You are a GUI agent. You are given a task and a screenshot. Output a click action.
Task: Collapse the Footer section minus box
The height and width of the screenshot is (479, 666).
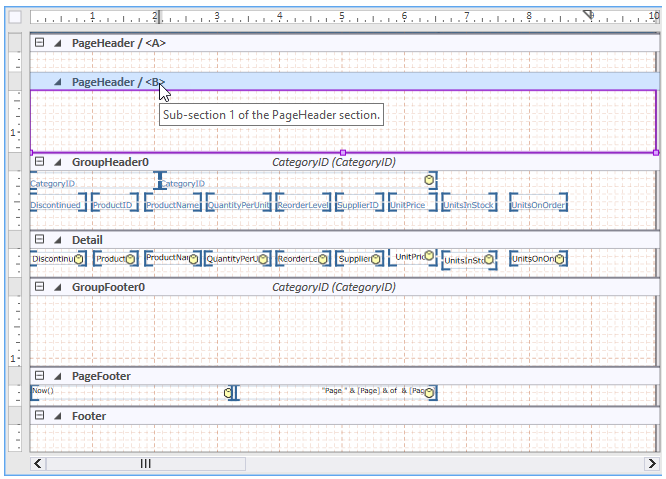[39, 415]
